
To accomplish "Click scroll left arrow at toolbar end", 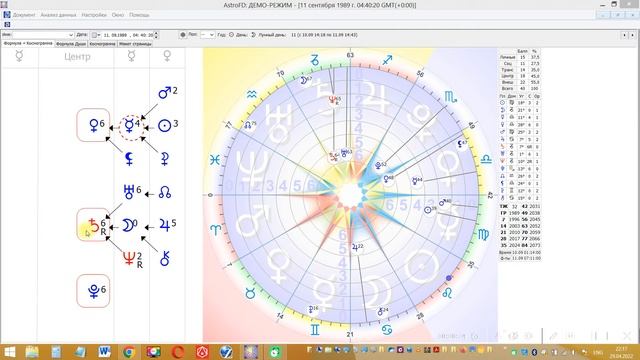I will (x=624, y=35).
